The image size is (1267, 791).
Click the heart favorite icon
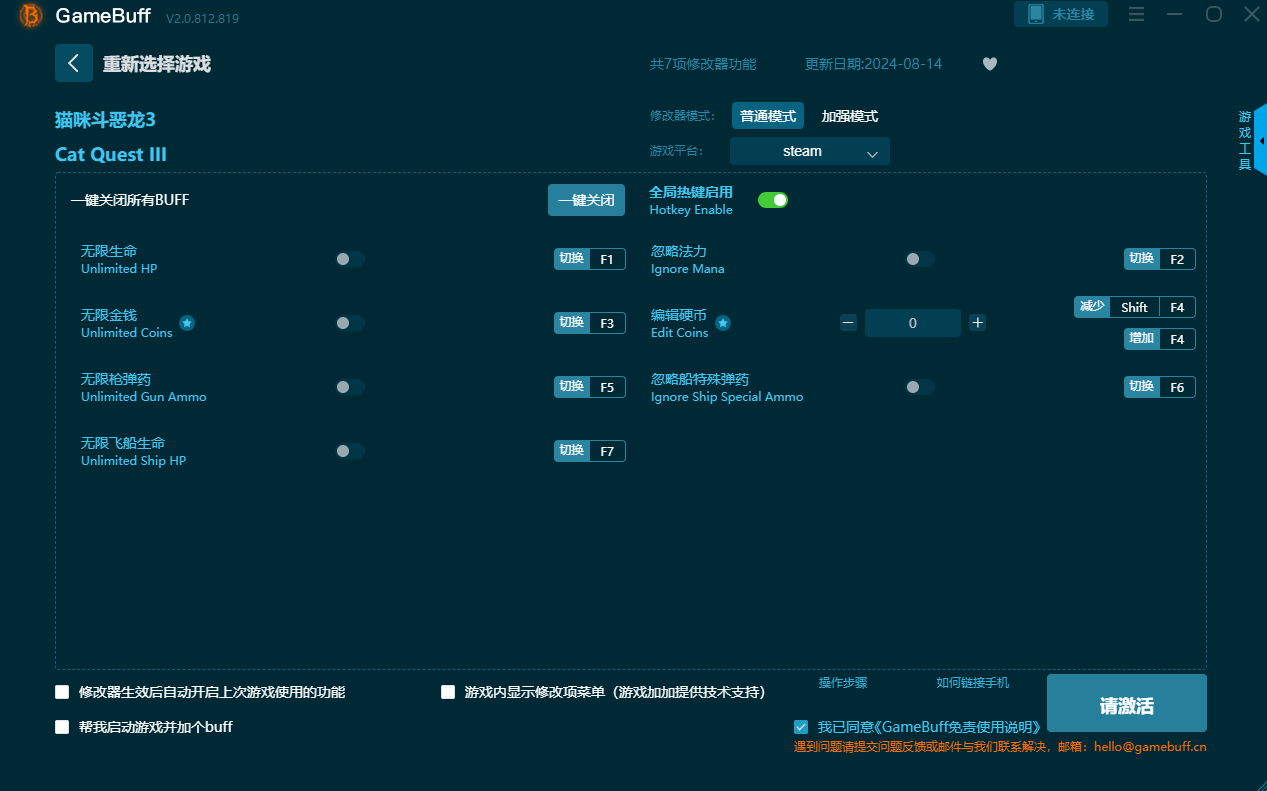click(x=990, y=64)
